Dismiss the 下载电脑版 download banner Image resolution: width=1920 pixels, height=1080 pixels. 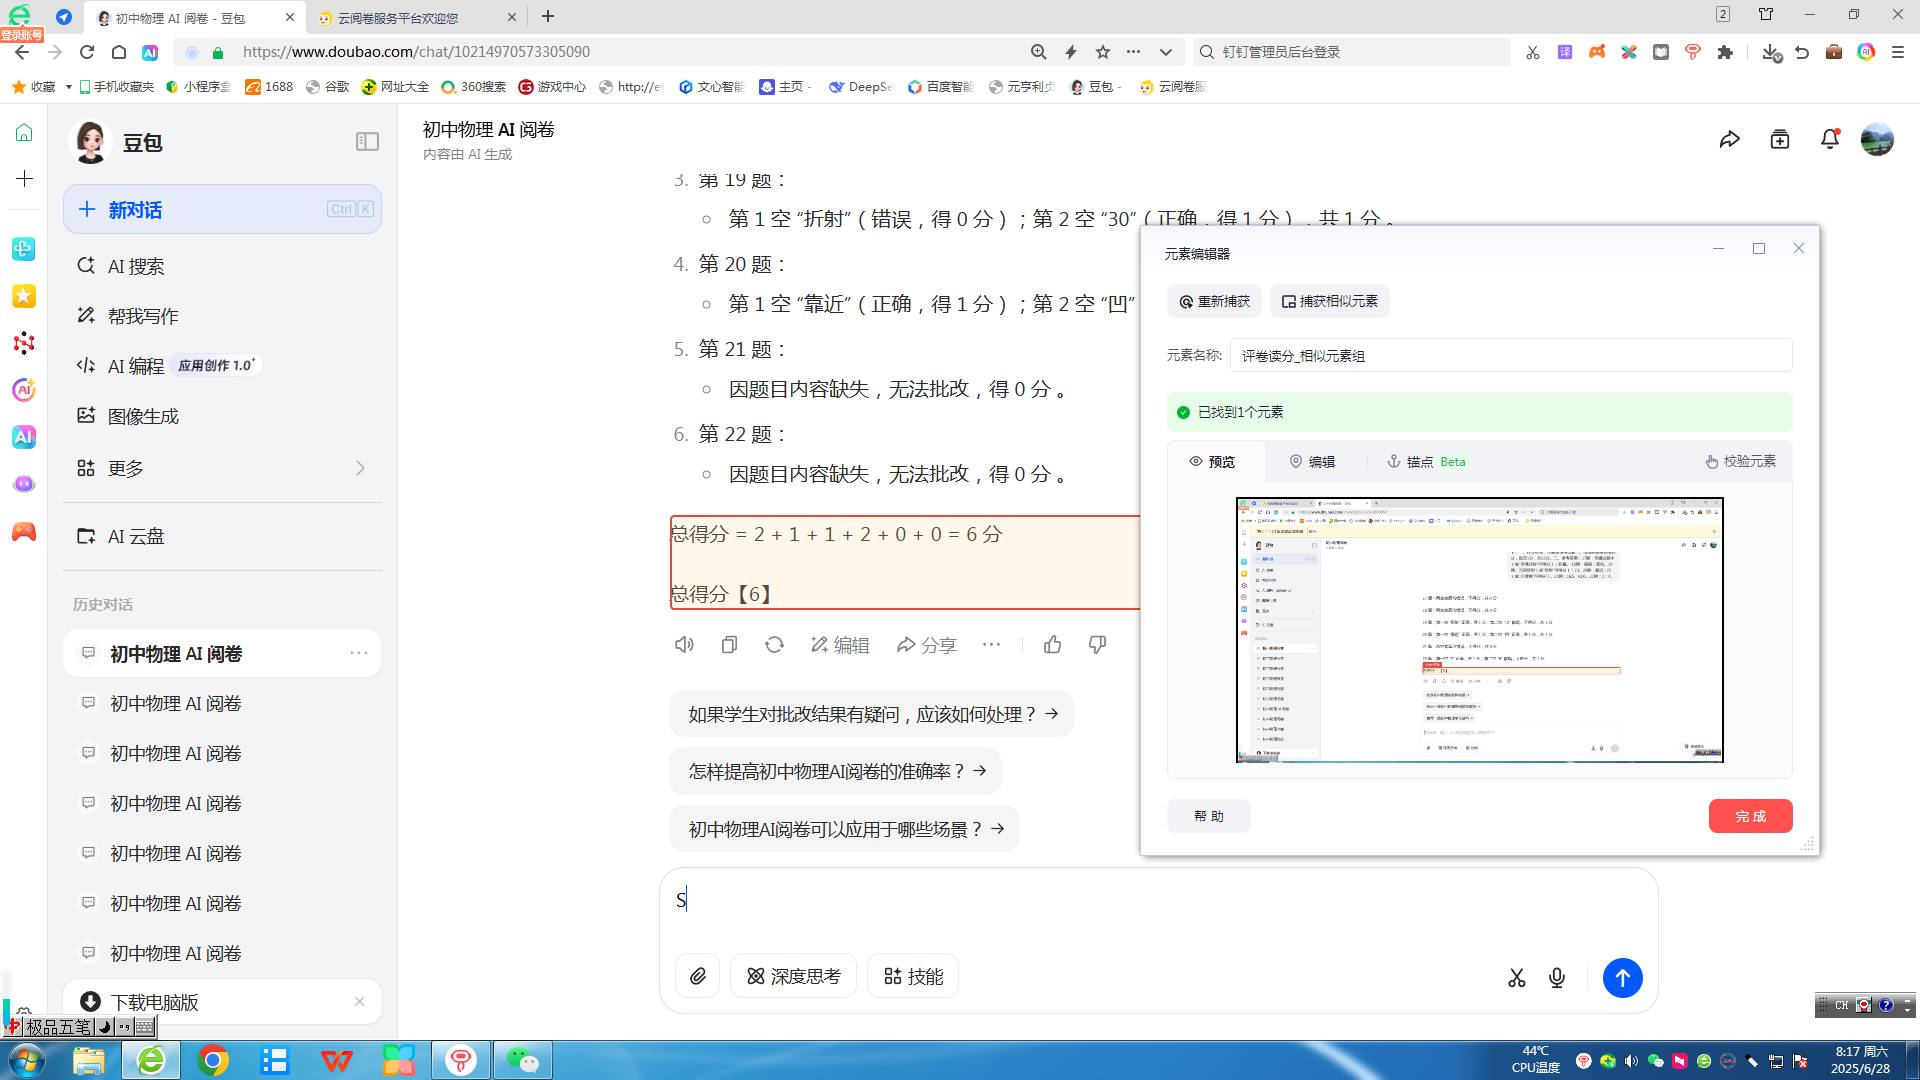[359, 1002]
